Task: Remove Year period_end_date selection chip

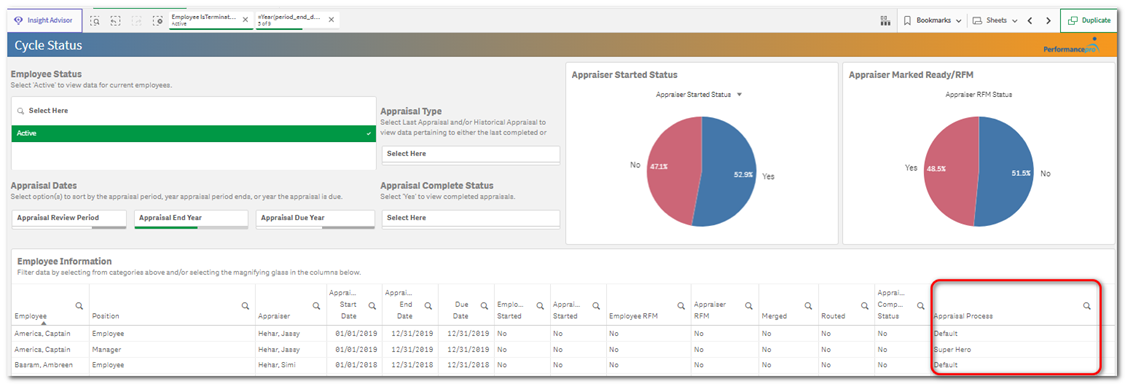Action: (x=331, y=20)
